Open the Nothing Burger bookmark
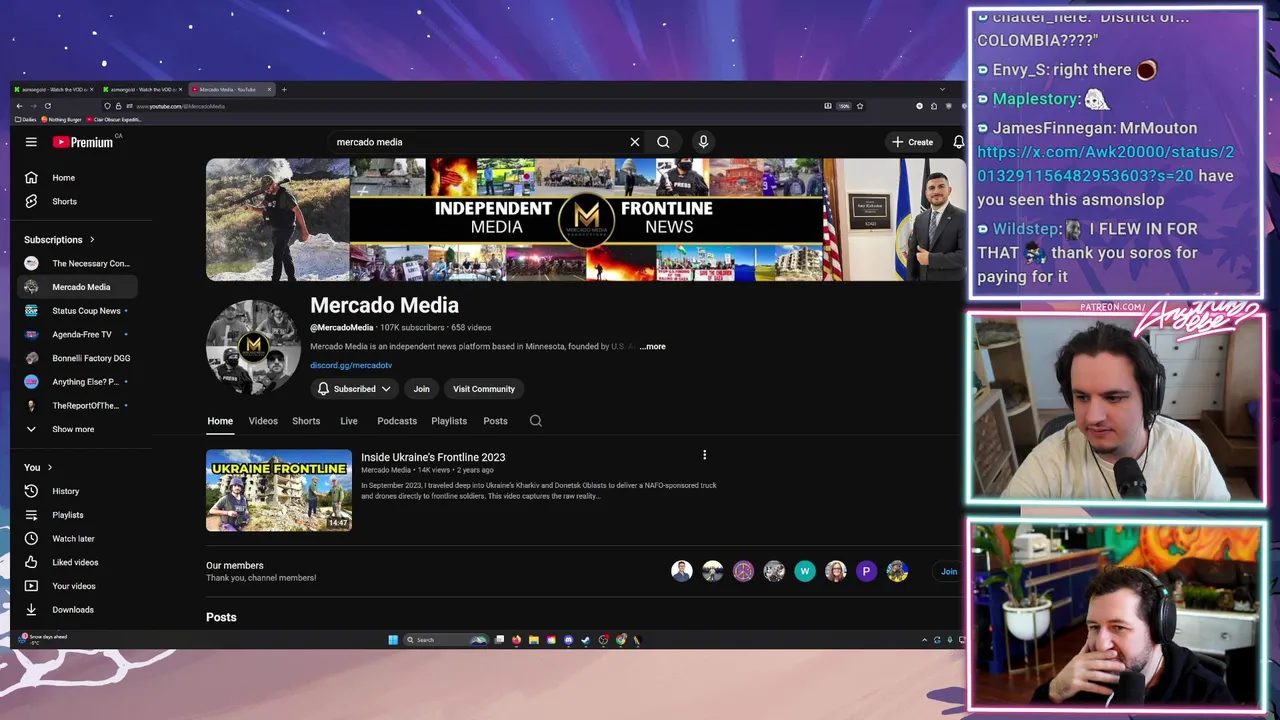The height and width of the screenshot is (720, 1280). (63, 120)
